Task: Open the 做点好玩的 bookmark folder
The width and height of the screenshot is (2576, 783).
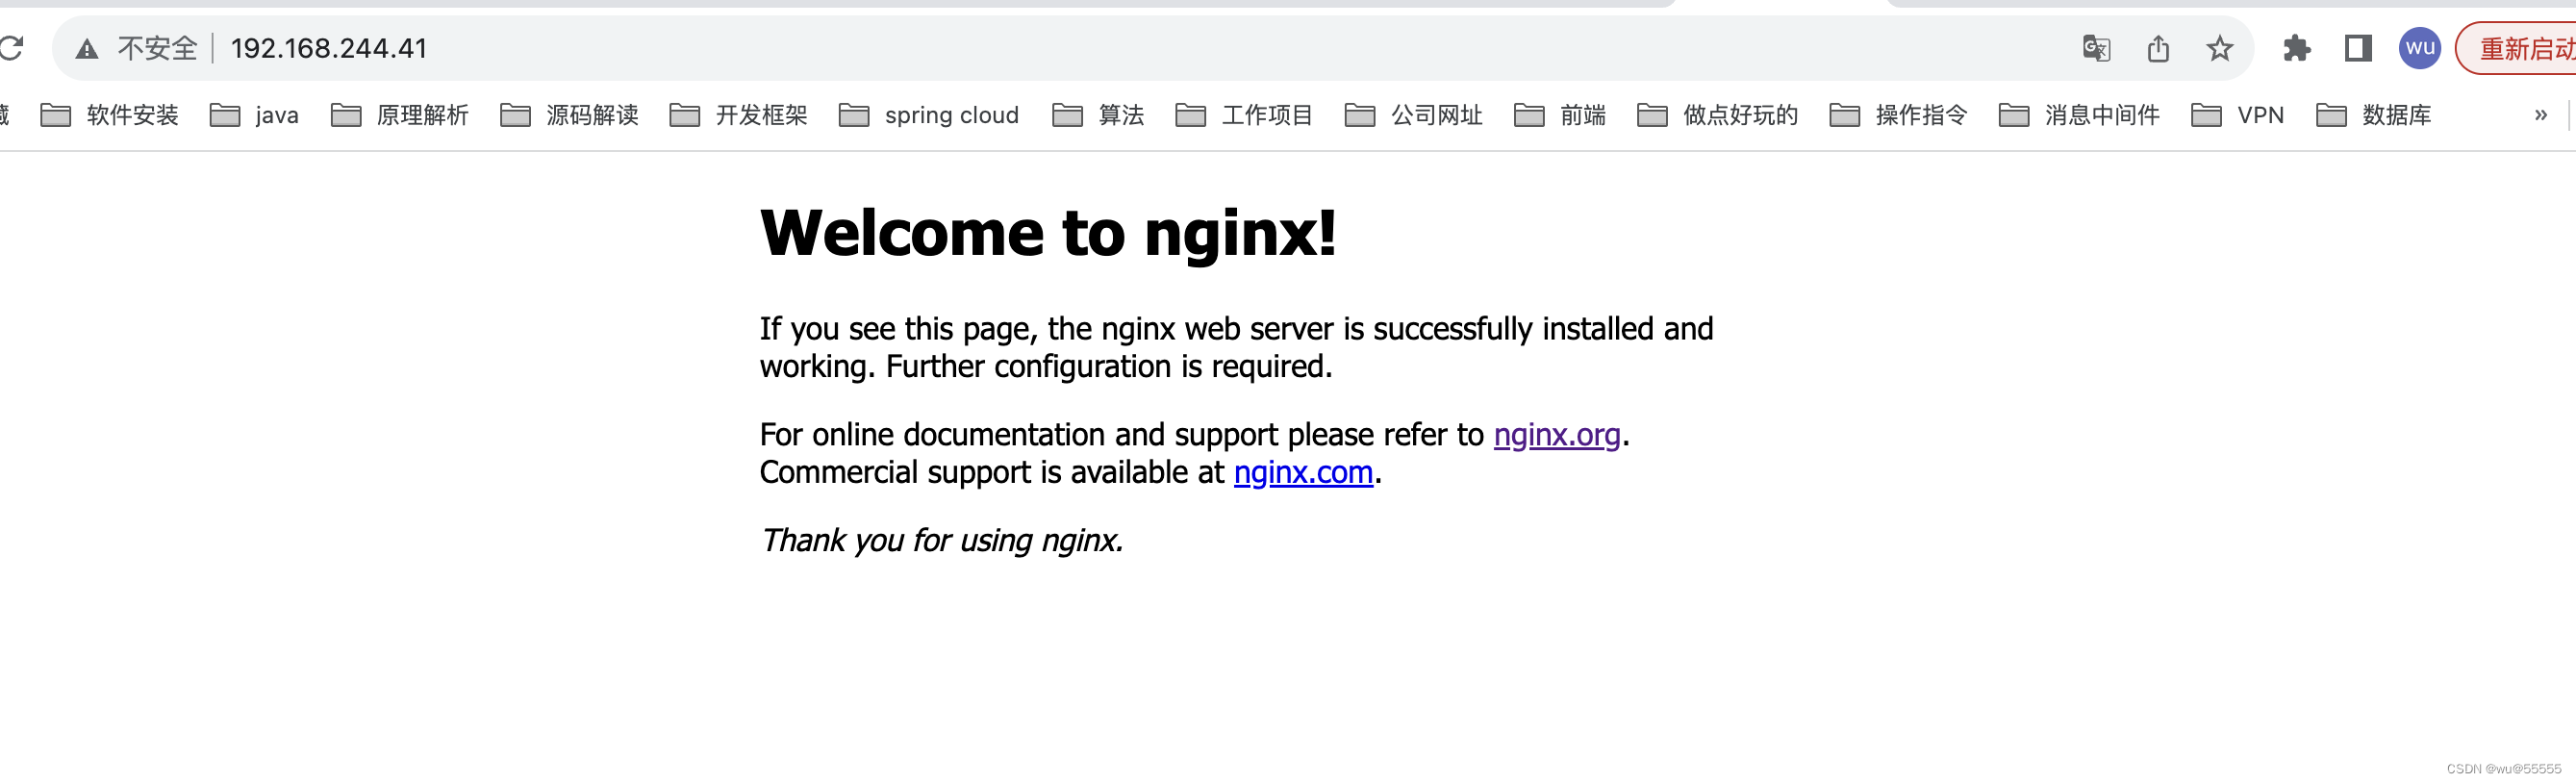Action: [x=1718, y=115]
